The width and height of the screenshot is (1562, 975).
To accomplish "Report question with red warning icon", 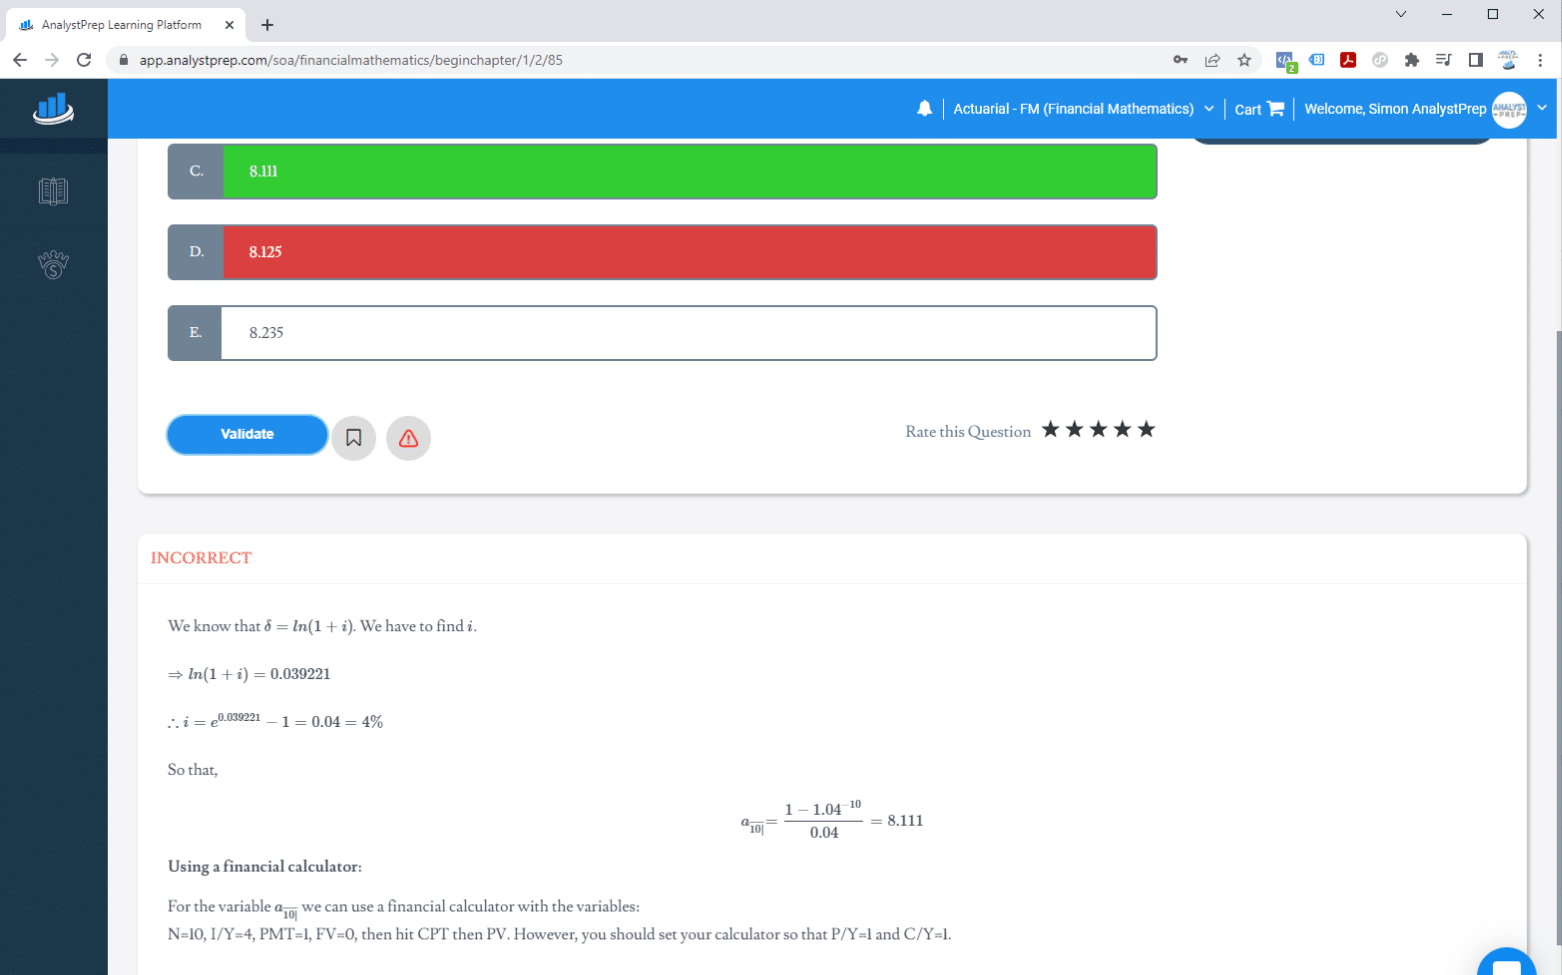I will 408,438.
